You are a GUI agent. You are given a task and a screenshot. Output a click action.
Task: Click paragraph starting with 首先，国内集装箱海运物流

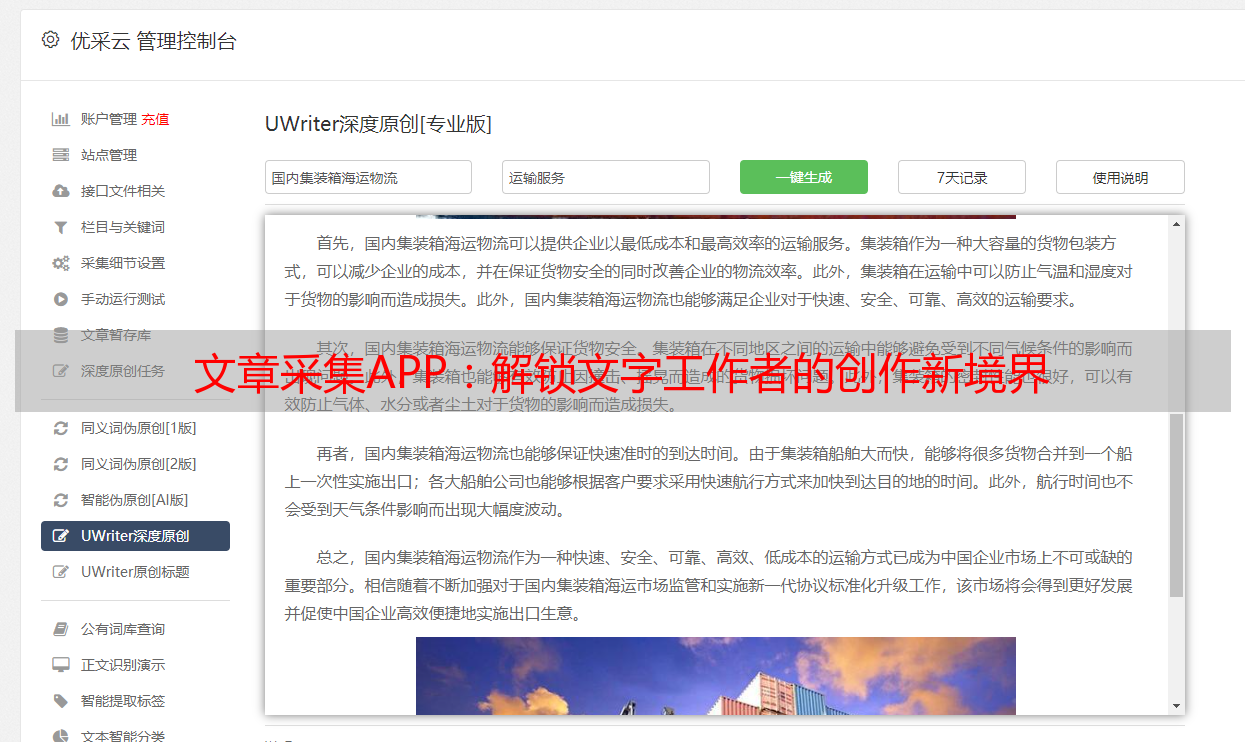click(709, 271)
